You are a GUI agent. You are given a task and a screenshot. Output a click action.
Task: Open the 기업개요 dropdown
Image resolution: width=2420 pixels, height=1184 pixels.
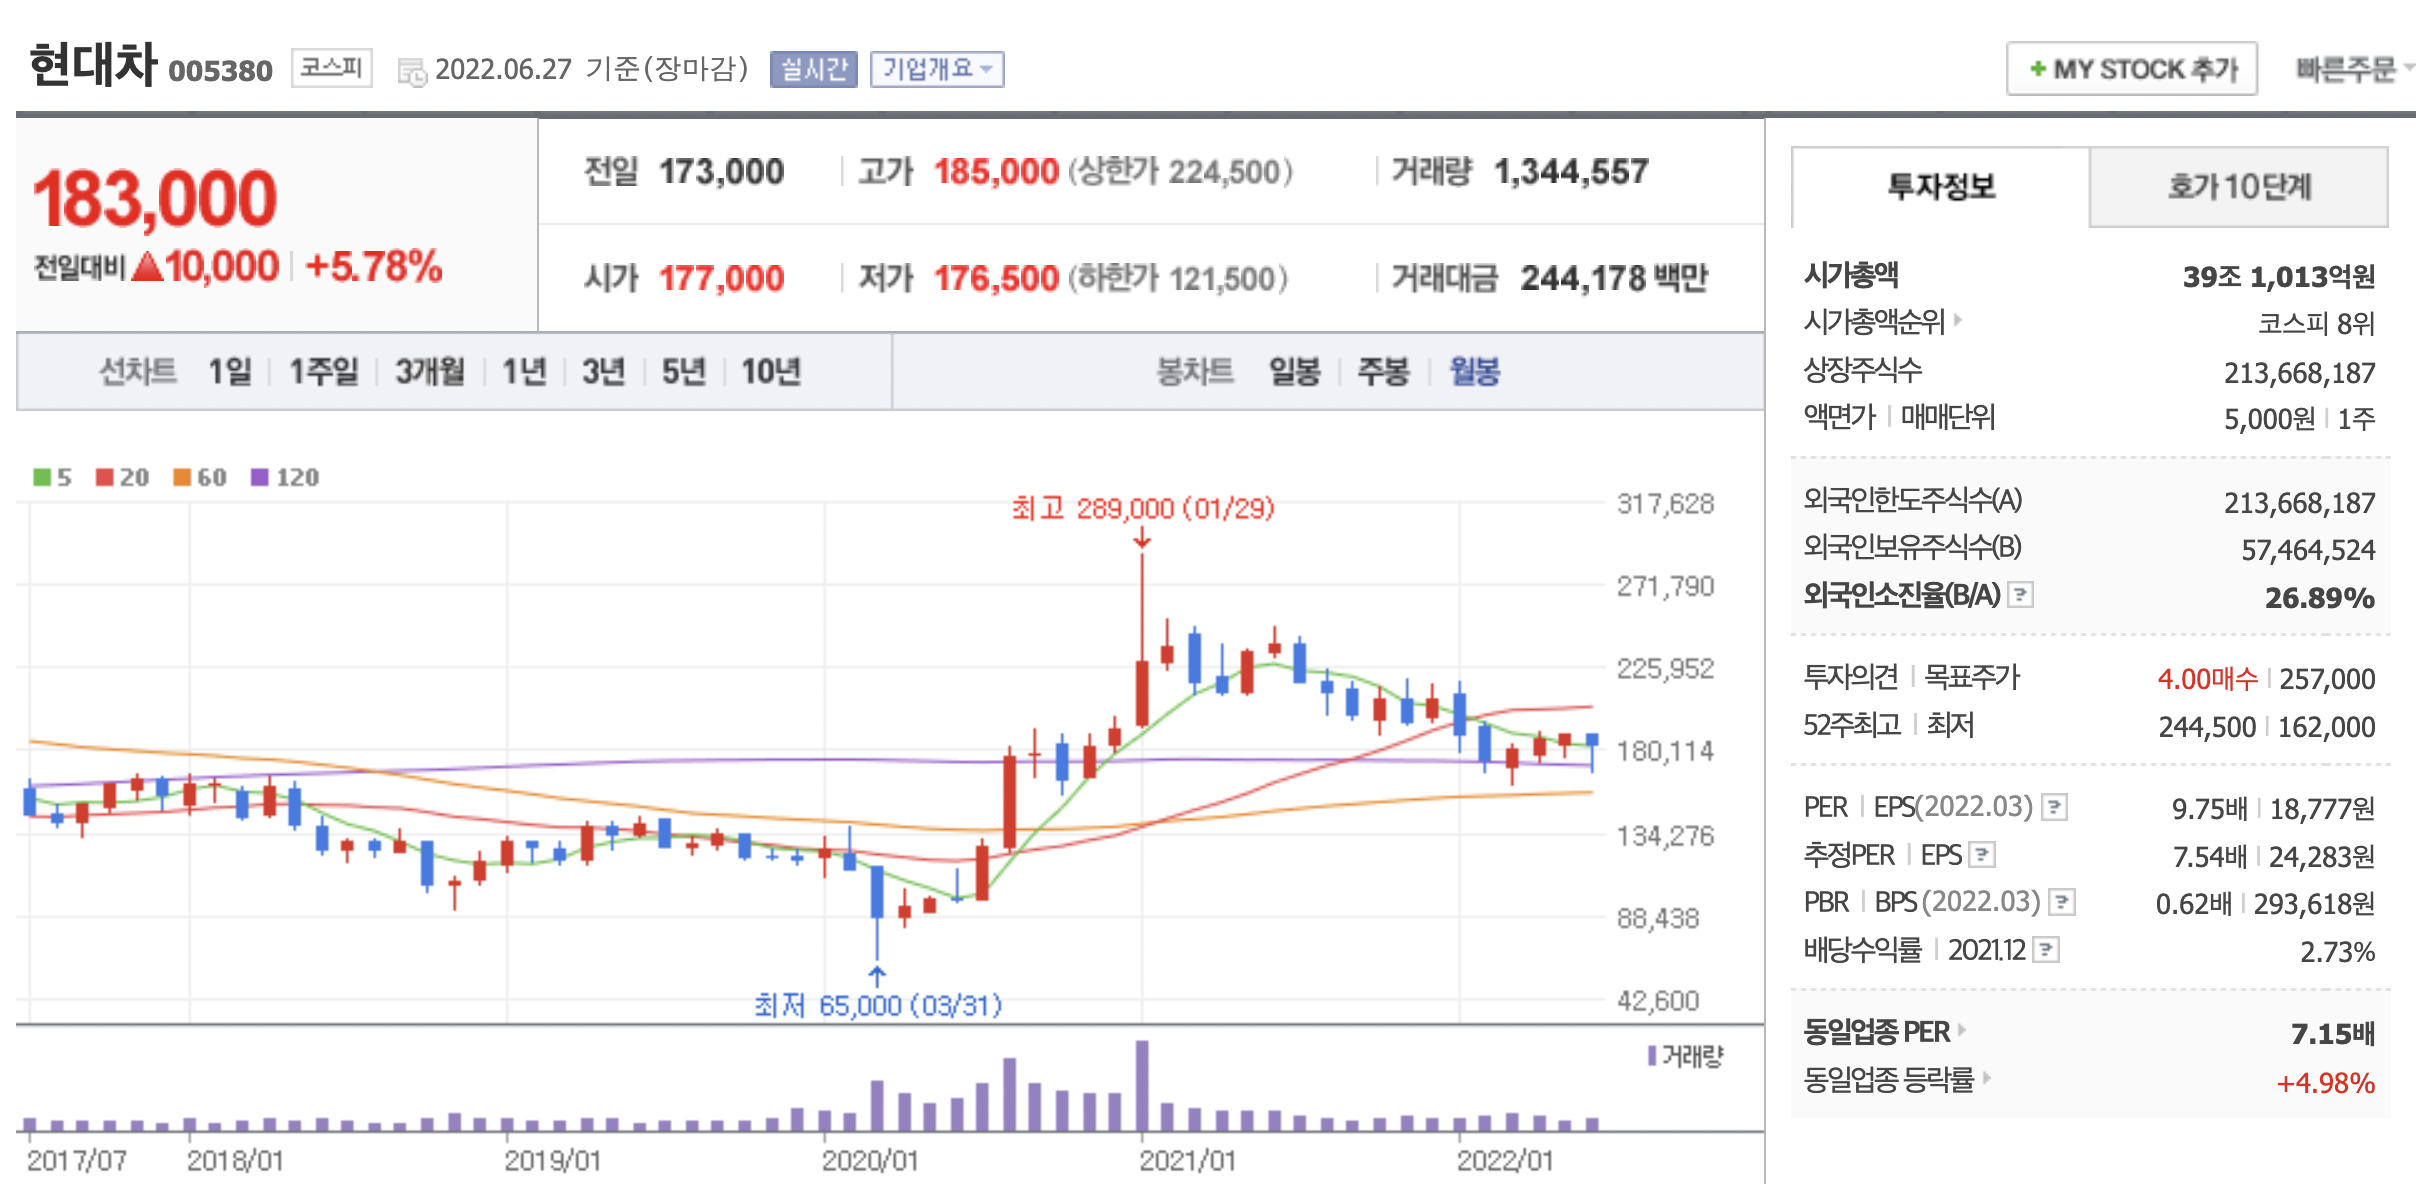point(937,69)
